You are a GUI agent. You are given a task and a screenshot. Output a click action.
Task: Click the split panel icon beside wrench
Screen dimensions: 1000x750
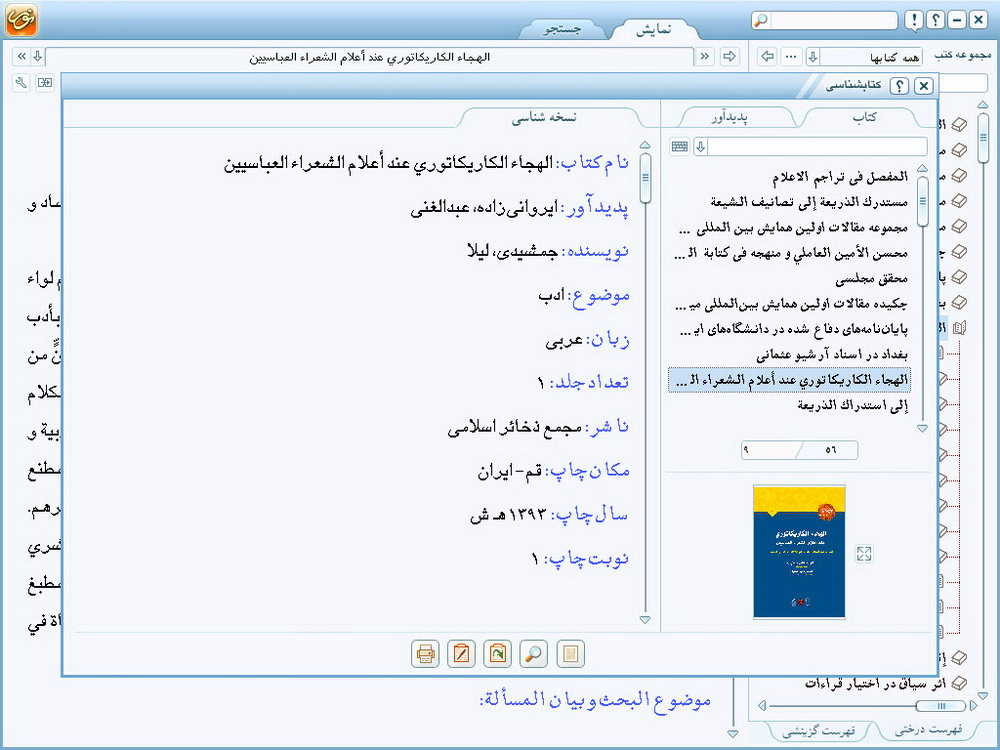coord(45,82)
